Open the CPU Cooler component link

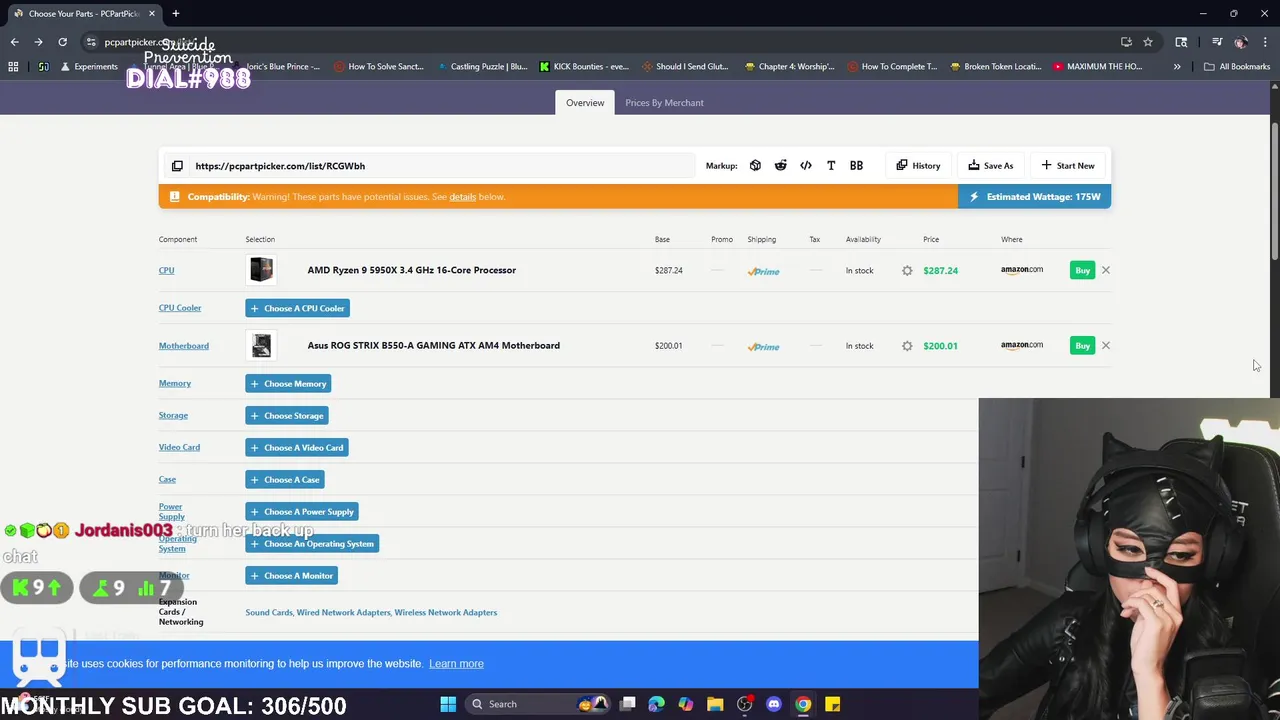tap(180, 308)
